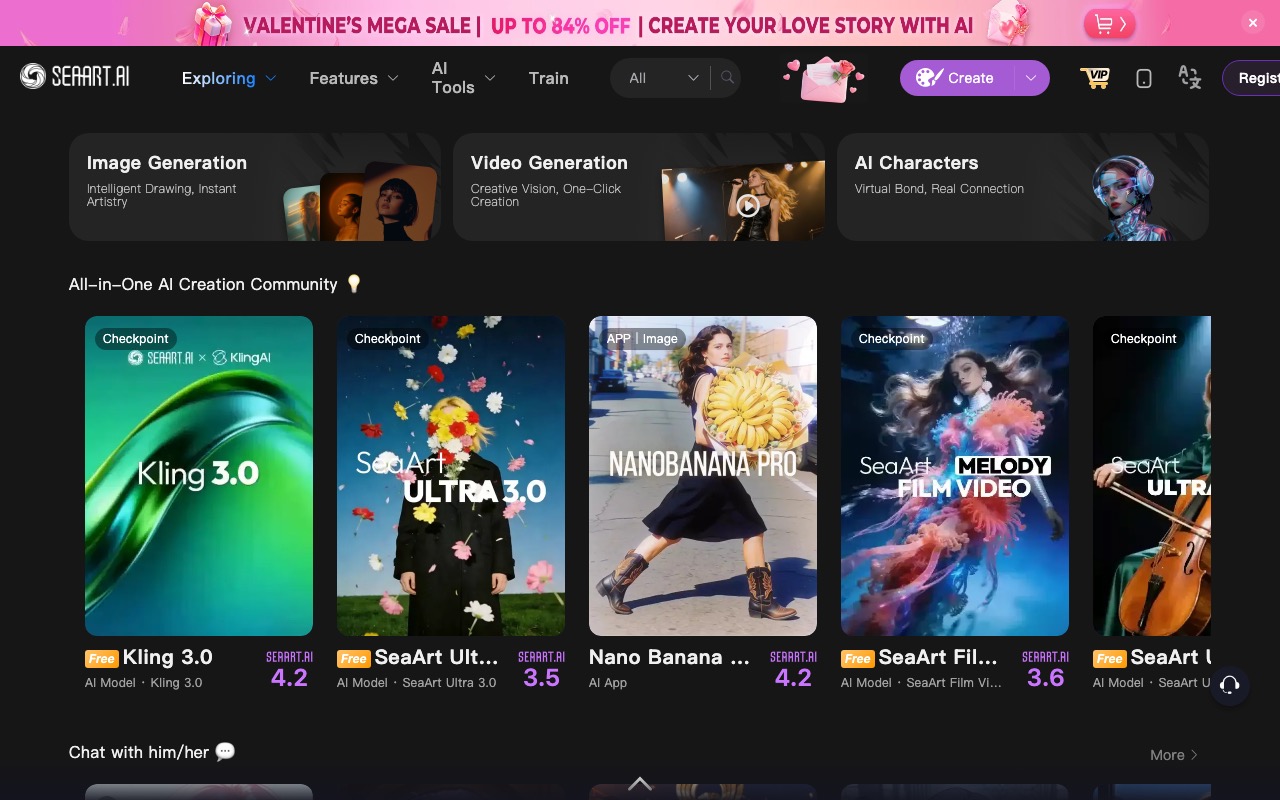Image resolution: width=1280 pixels, height=800 pixels.
Task: Expand the Features dropdown
Action: [x=353, y=78]
